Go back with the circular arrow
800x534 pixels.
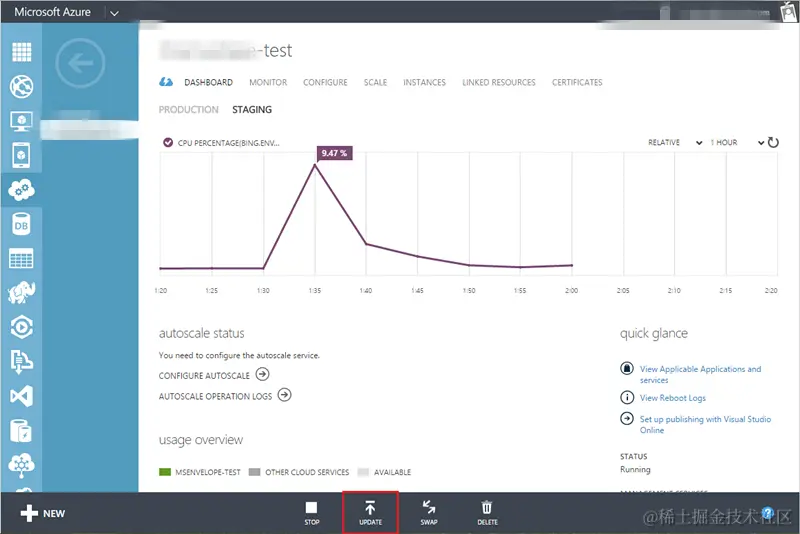[x=81, y=63]
